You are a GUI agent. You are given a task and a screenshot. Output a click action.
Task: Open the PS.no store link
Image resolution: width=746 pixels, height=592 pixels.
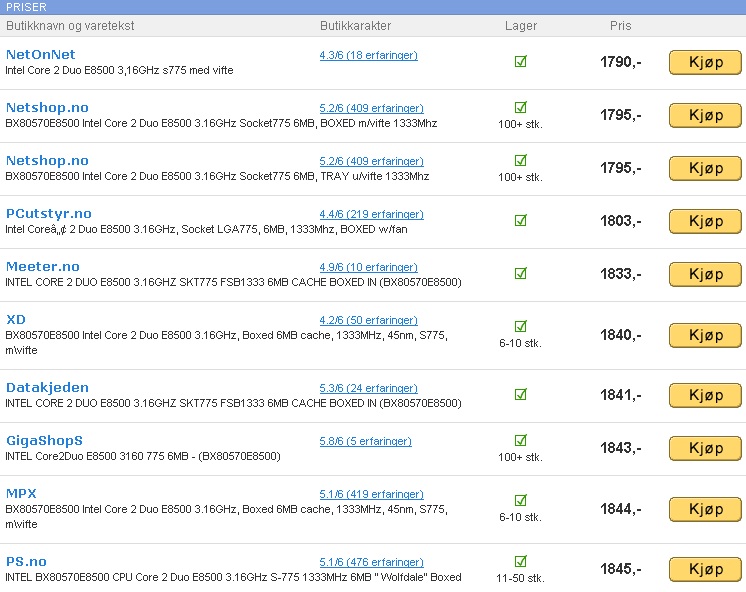(x=26, y=562)
